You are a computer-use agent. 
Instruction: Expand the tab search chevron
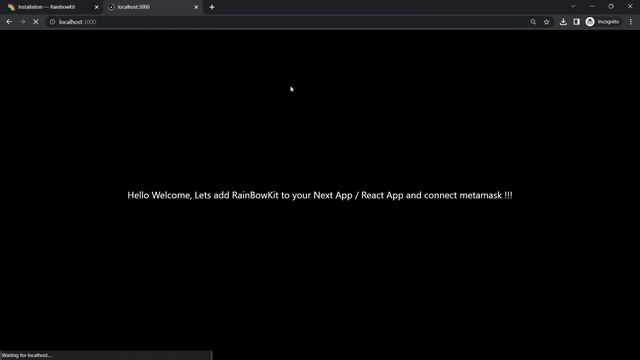[x=573, y=7]
